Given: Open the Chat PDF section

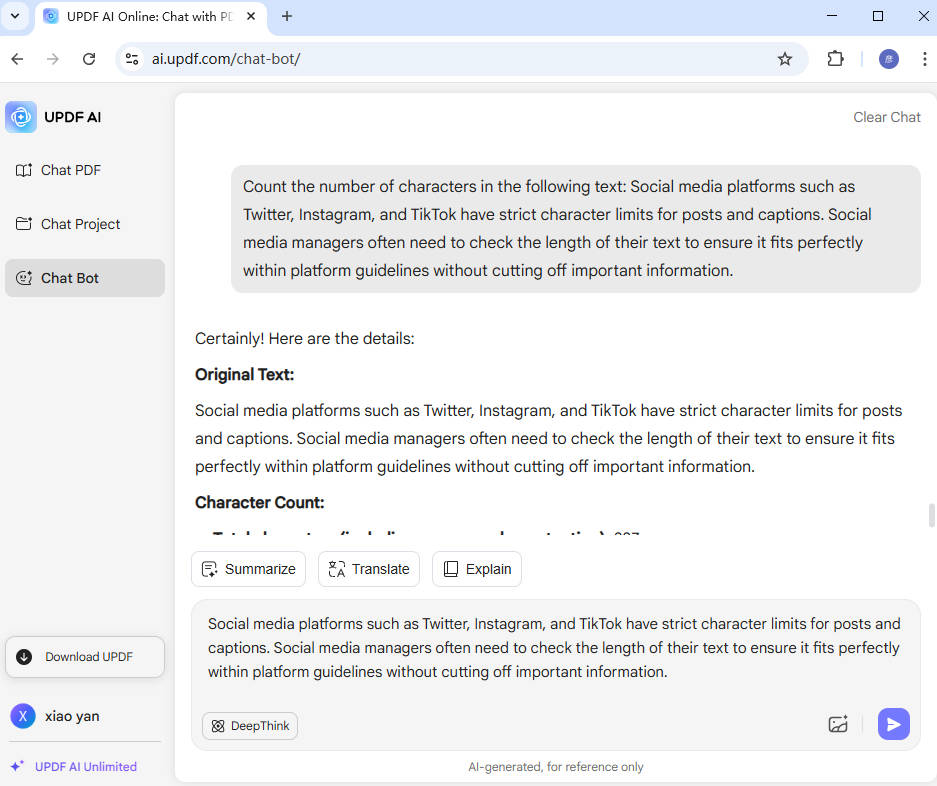Looking at the screenshot, I should point(59,170).
